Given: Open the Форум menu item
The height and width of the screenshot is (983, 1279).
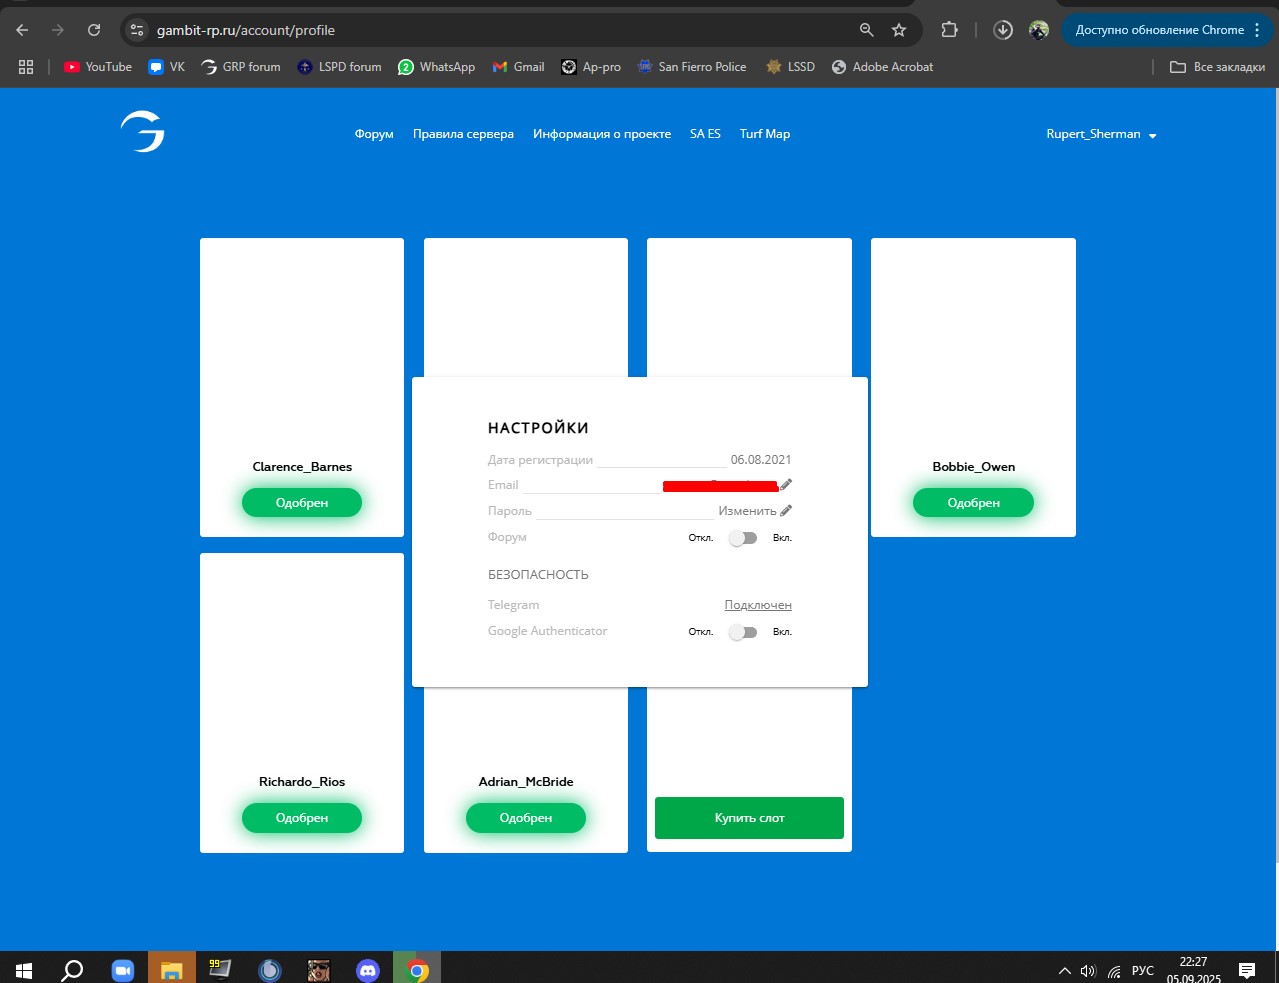Looking at the screenshot, I should click(x=374, y=134).
